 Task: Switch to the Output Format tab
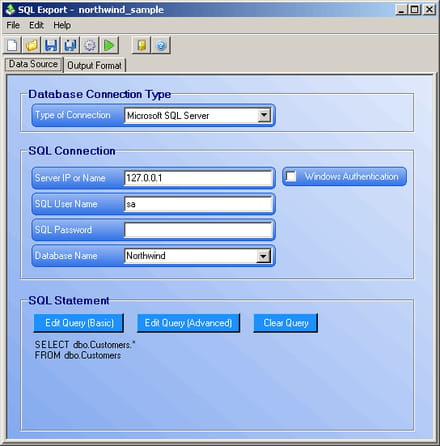coord(95,65)
